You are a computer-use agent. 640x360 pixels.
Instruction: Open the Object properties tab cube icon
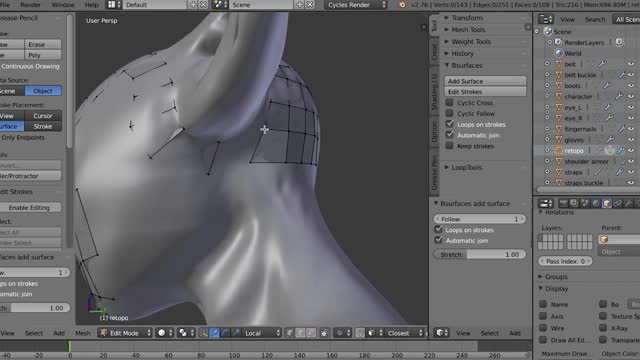pyautogui.click(x=607, y=203)
